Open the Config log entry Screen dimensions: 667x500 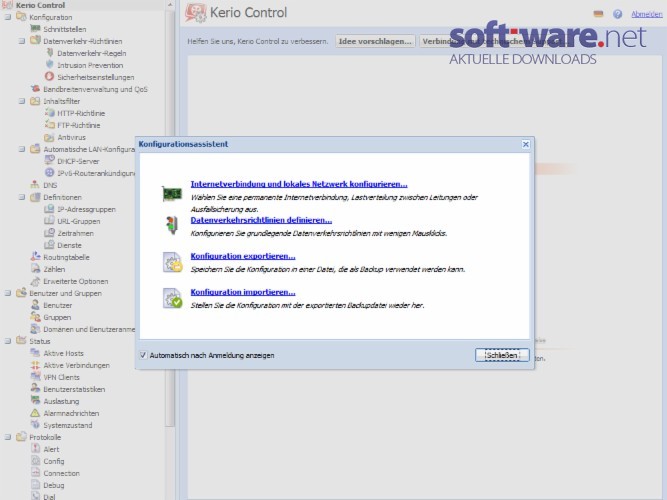(x=54, y=461)
